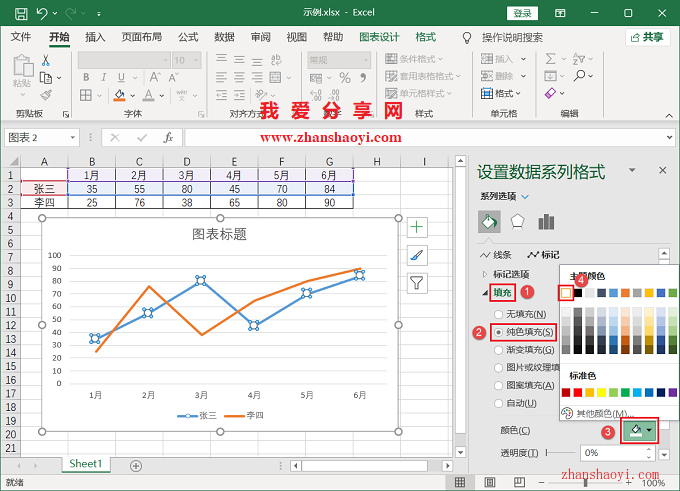Select the Series Options bar chart icon
The width and height of the screenshot is (680, 491).
click(546, 222)
